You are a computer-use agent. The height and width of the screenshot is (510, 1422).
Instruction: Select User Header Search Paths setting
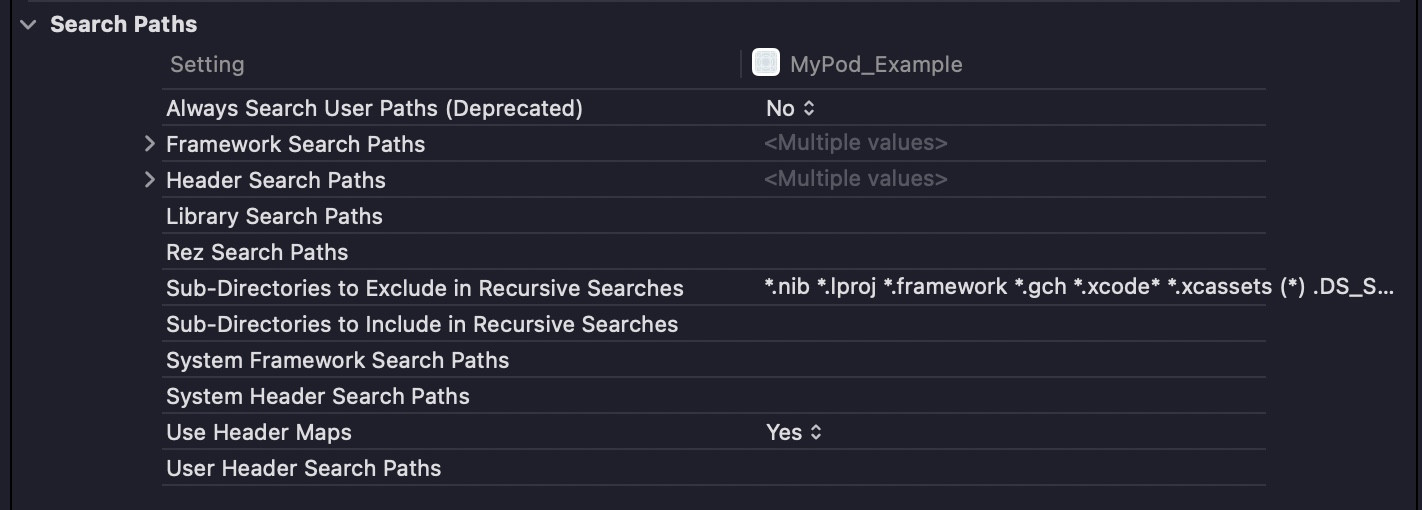click(x=303, y=468)
